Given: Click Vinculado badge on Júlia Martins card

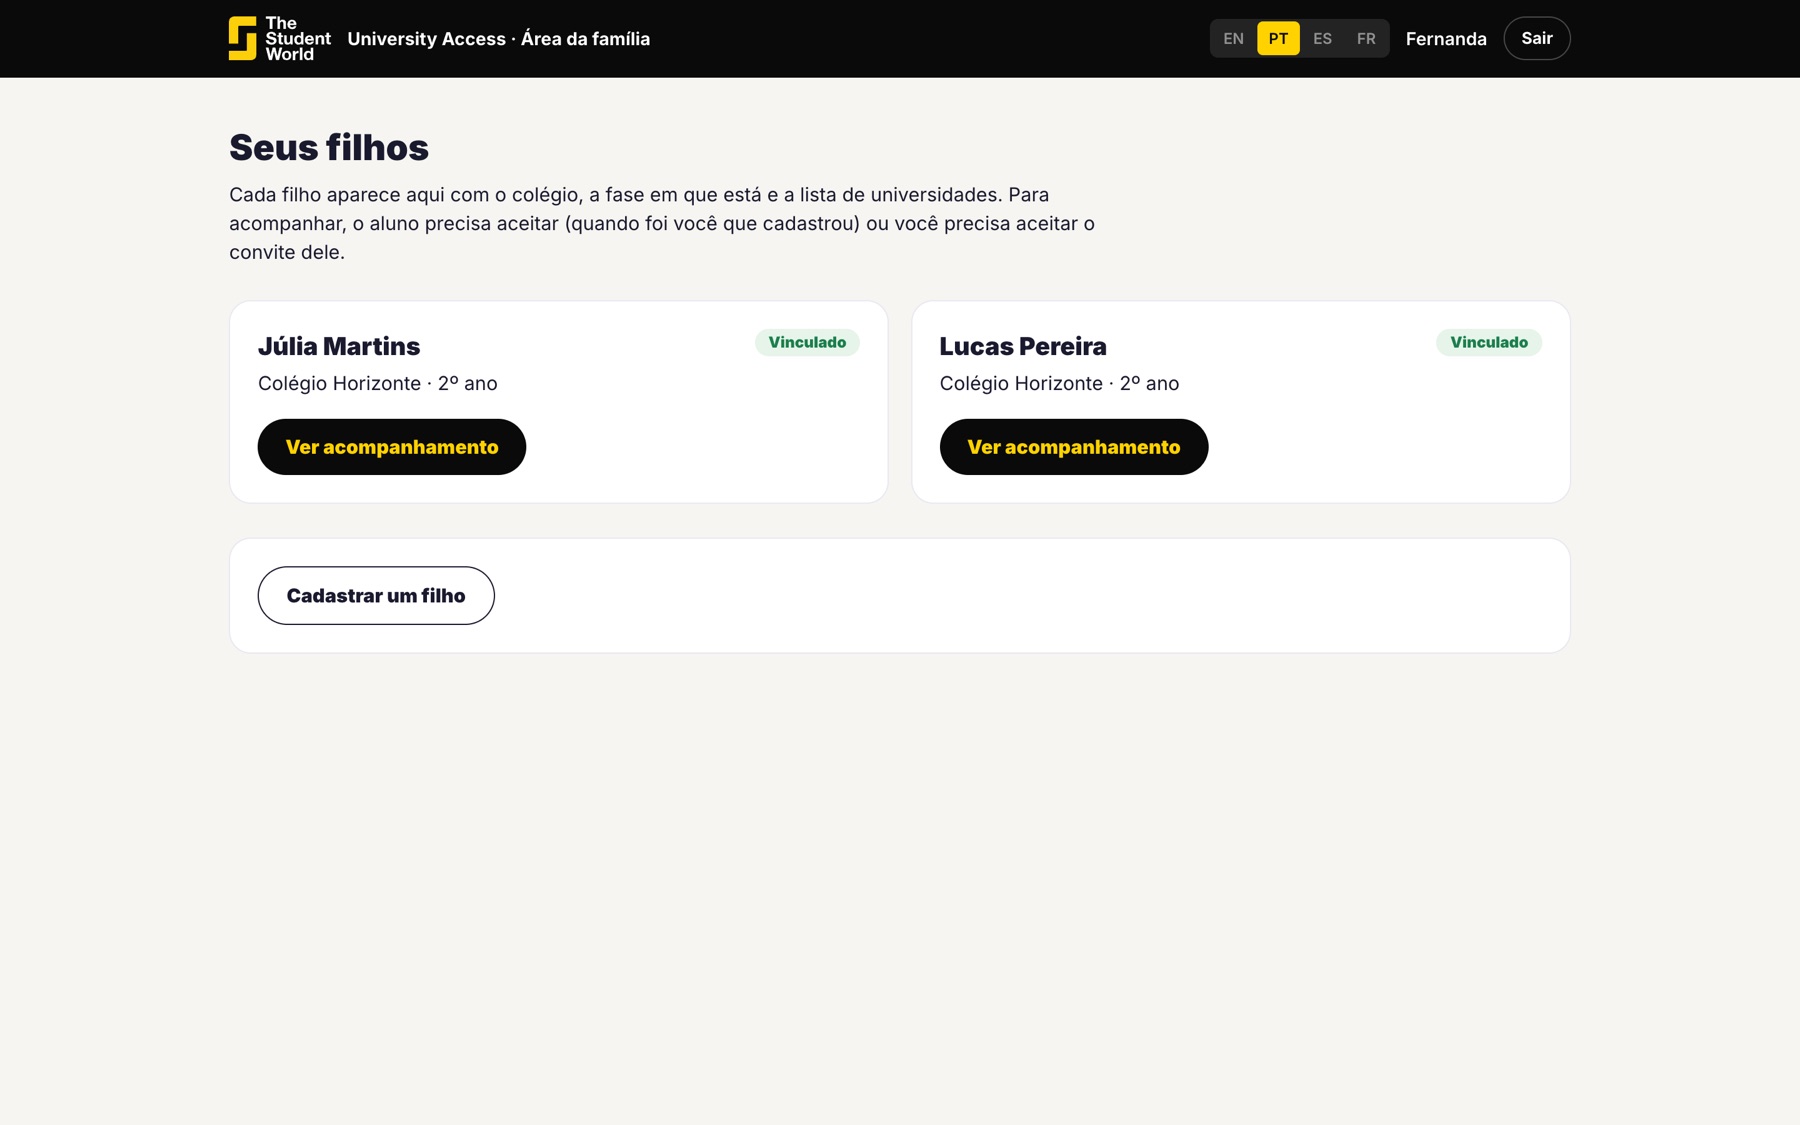Looking at the screenshot, I should [x=807, y=343].
